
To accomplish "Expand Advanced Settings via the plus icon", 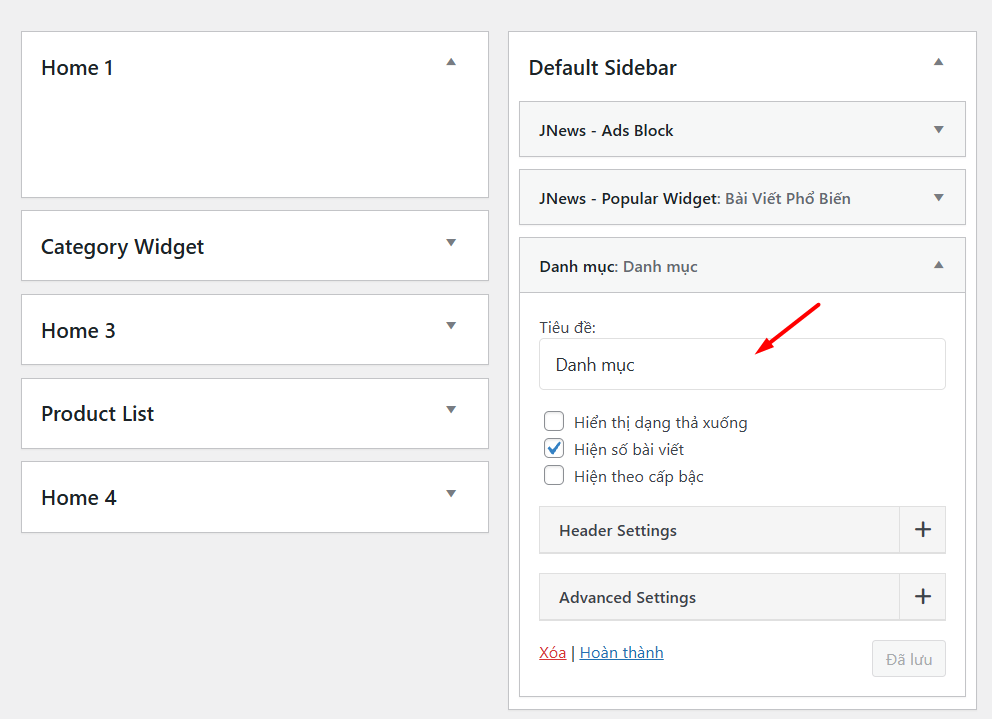I will 922,597.
